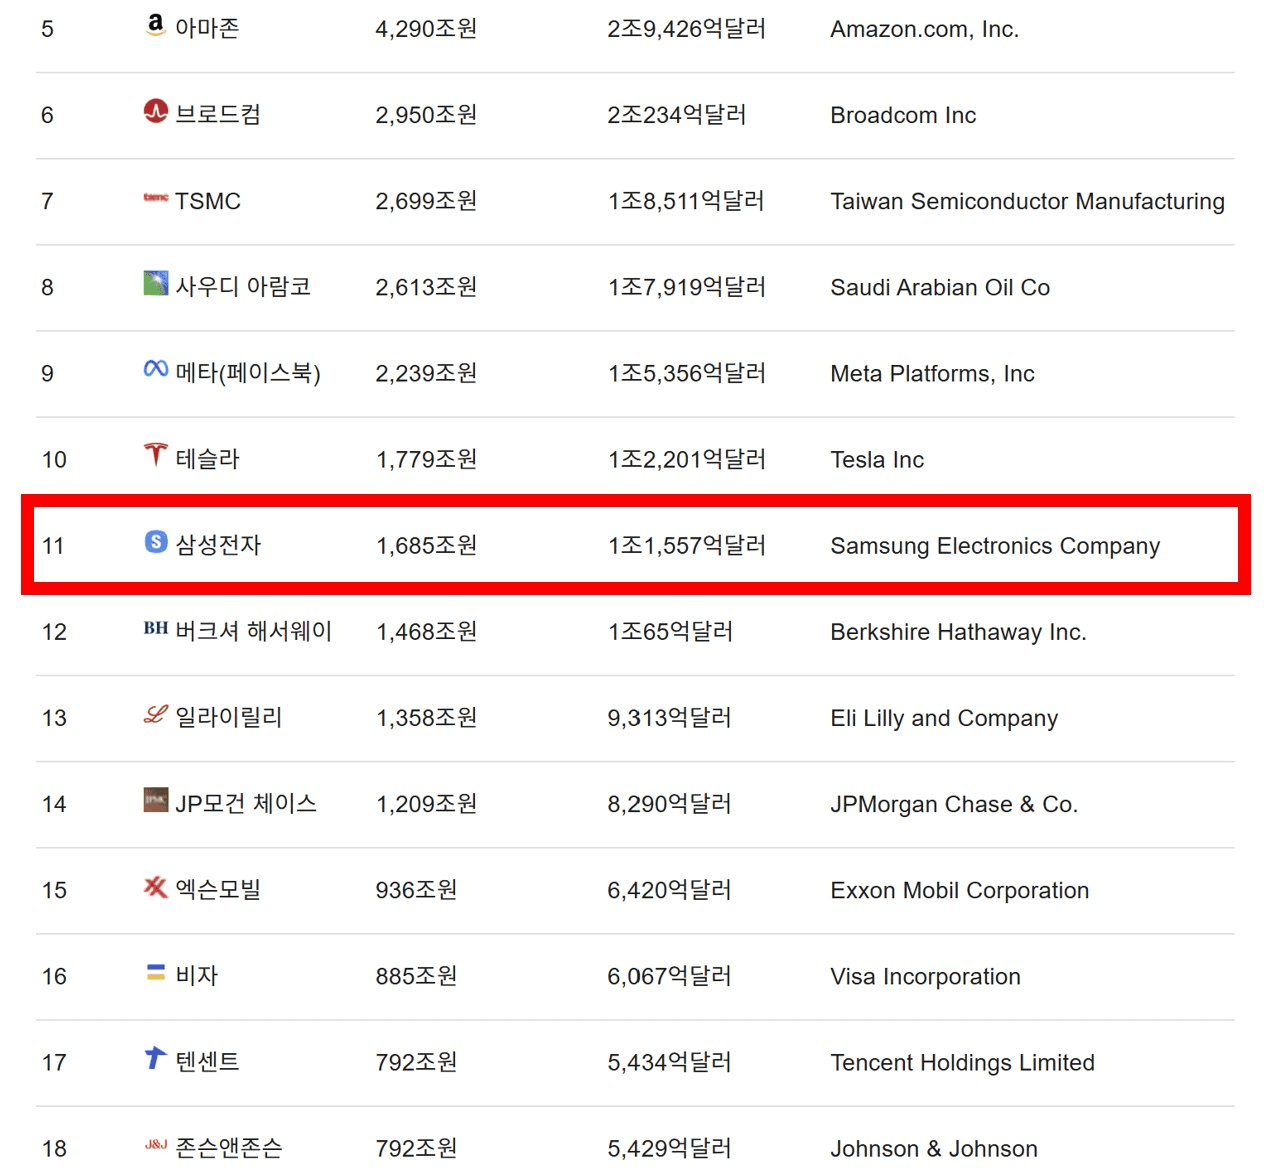The height and width of the screenshot is (1176, 1280).
Task: Select the 9,313억달러 dollar value
Action: pos(669,717)
